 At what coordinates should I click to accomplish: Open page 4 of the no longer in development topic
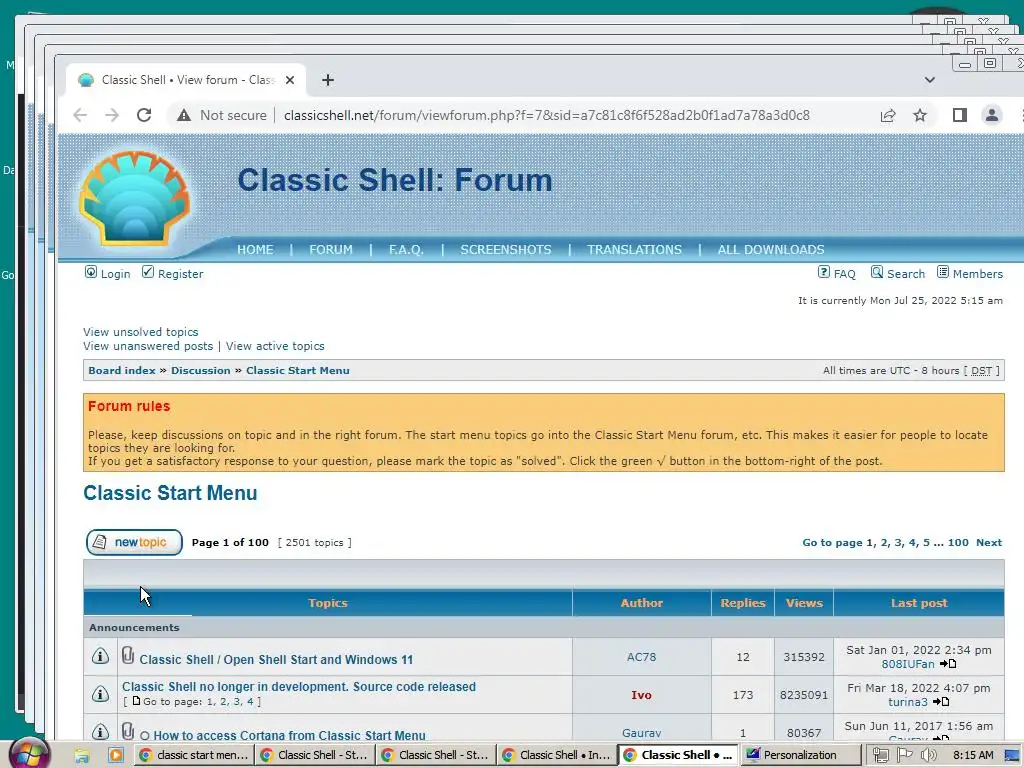[249, 701]
